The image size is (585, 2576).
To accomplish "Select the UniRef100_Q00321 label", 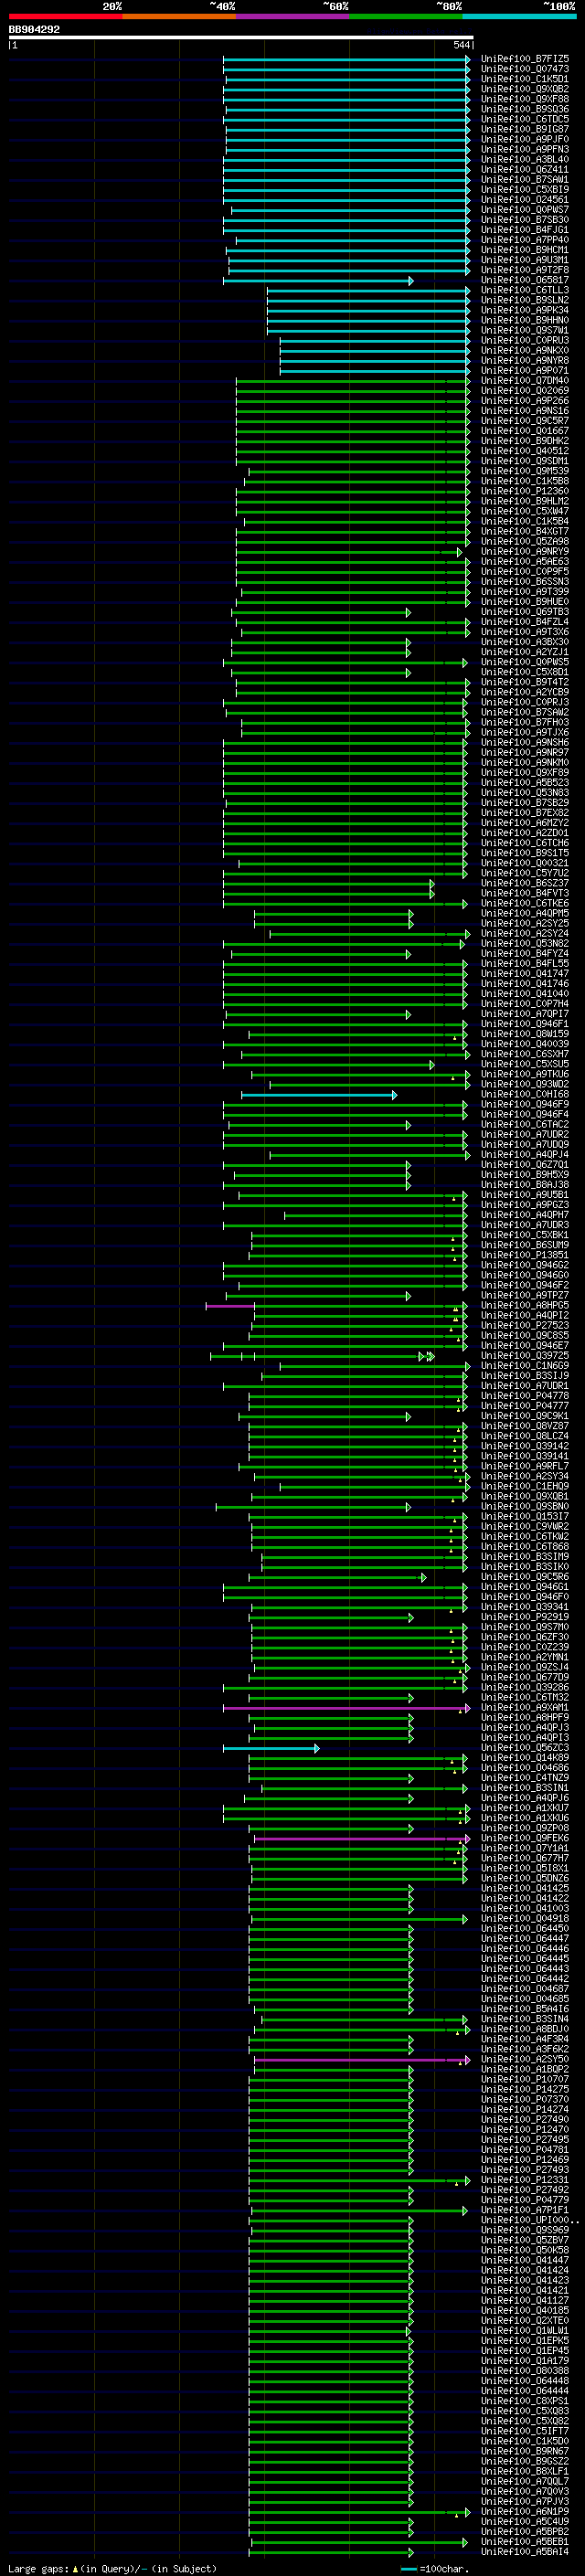I will point(524,863).
